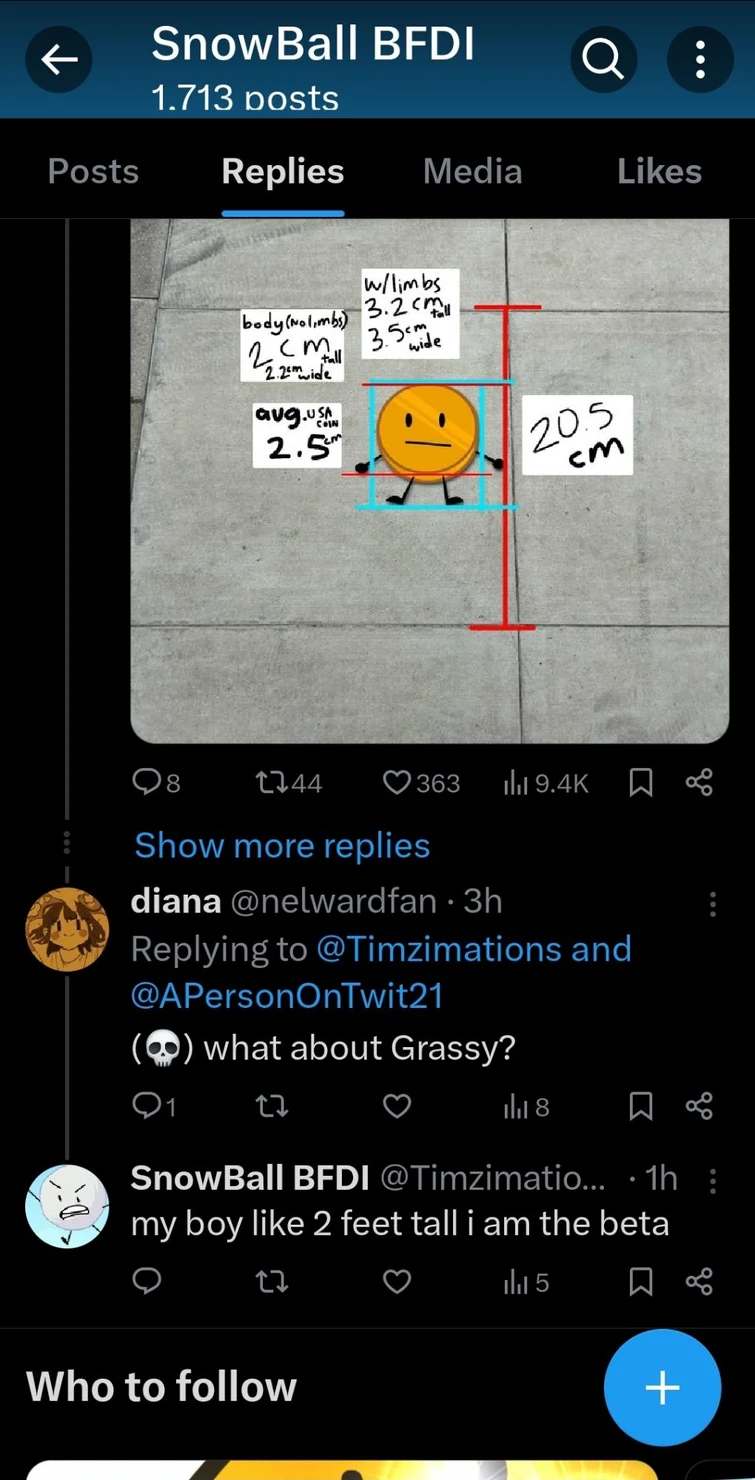This screenshot has height=1480, width=755.
Task: Click the back arrow to leave the profile
Action: pos(59,59)
